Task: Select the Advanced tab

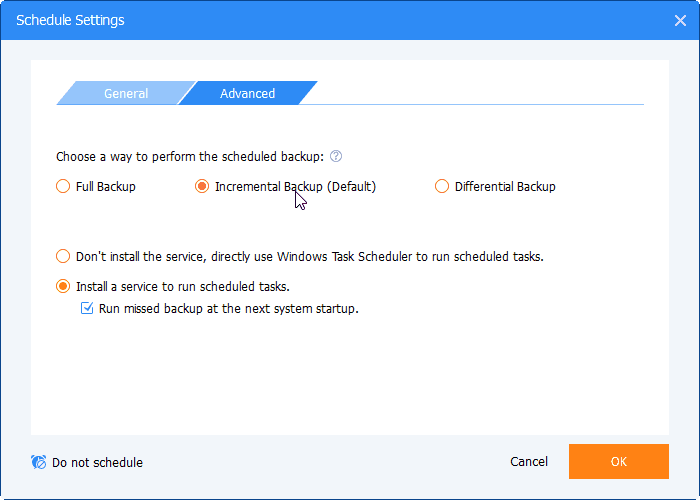Action: tap(248, 94)
